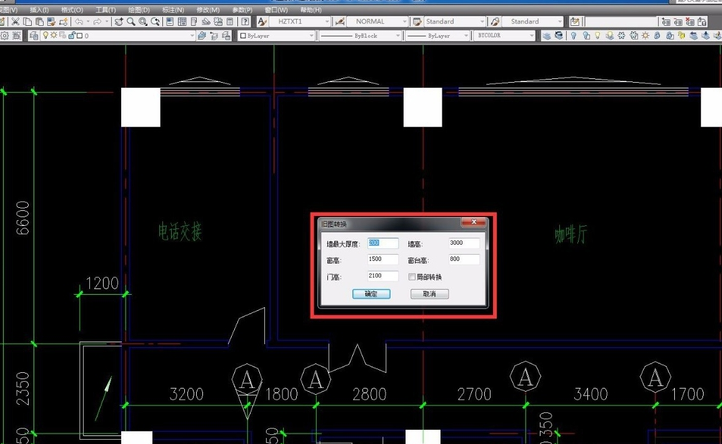
Task: Open the DesignCenter icon
Action: click(x=182, y=22)
